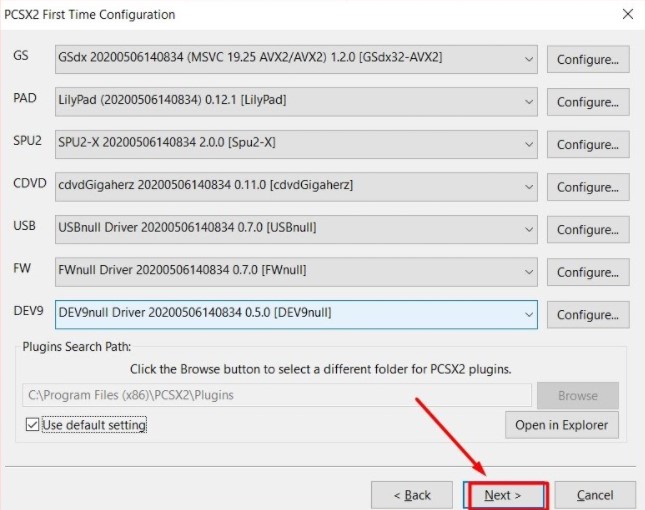Toggle the Use default setting checkbox
This screenshot has width=645, height=510.
click(33, 425)
